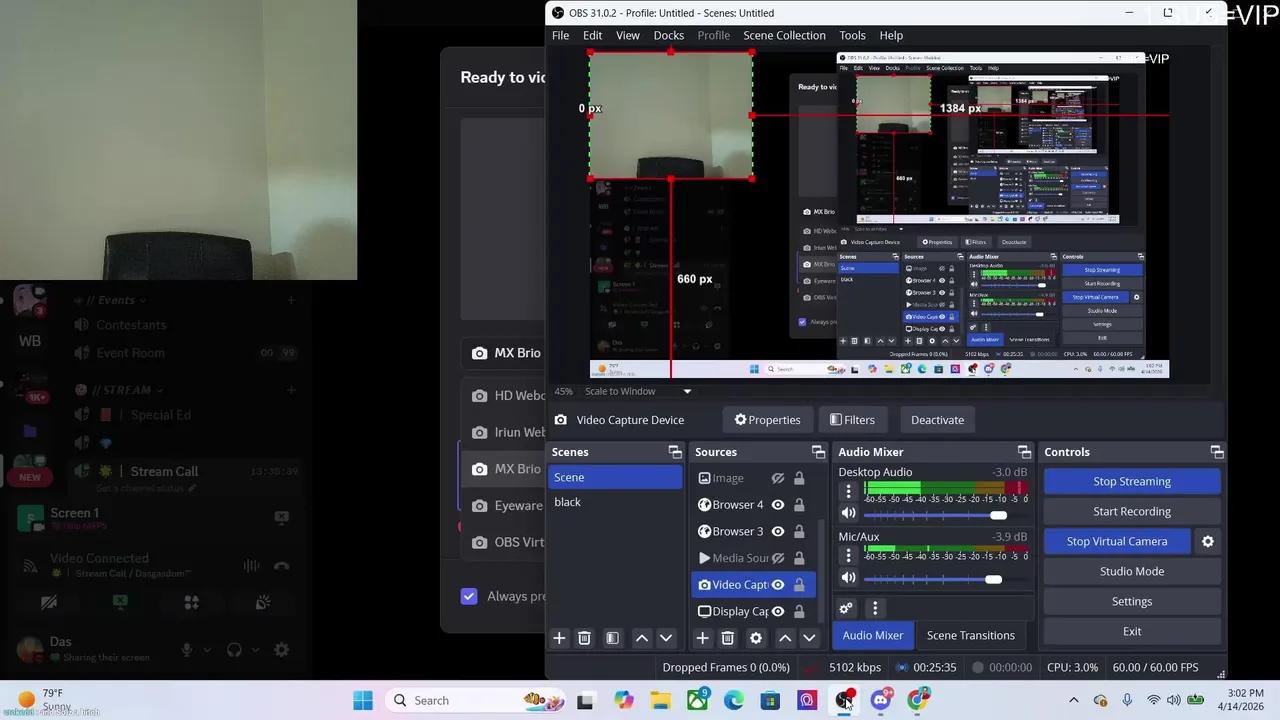Move scene up with arrow icon

(x=642, y=638)
